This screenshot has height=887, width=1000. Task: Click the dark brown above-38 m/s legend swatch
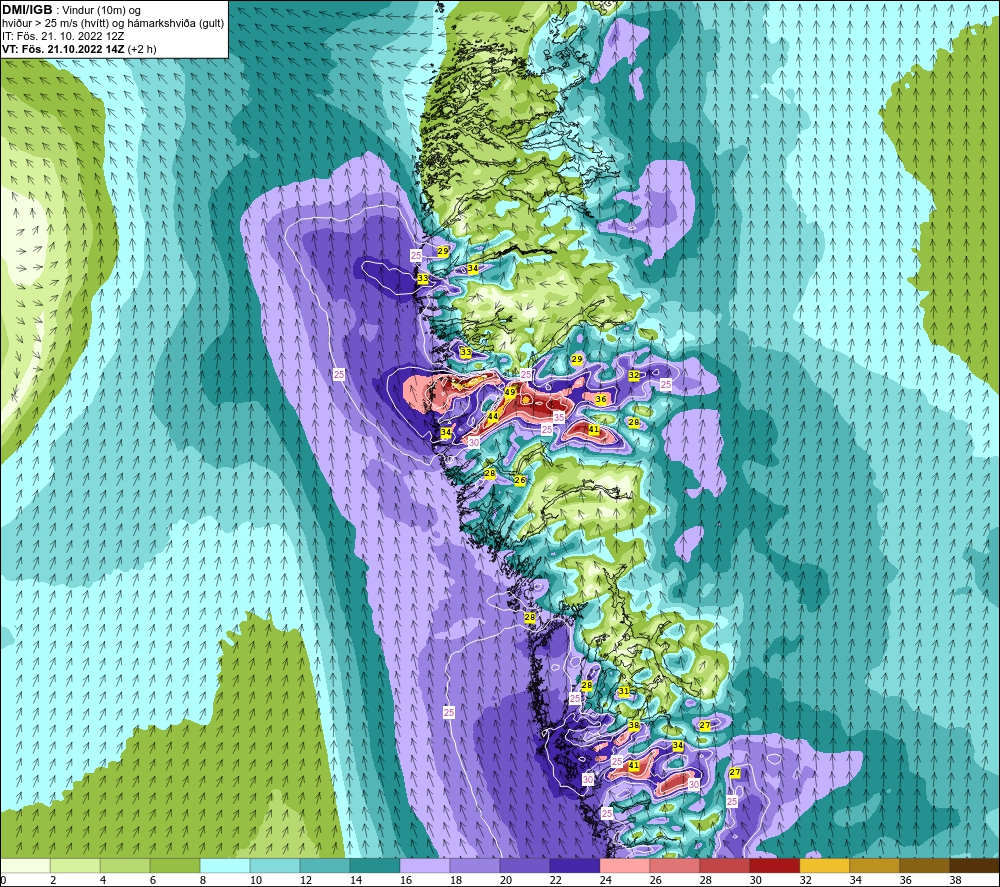974,865
